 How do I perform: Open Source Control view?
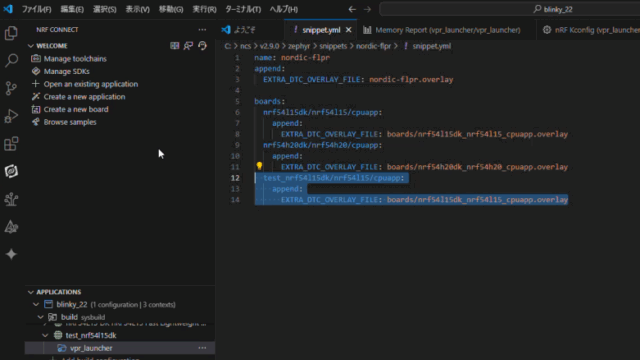coord(11,88)
